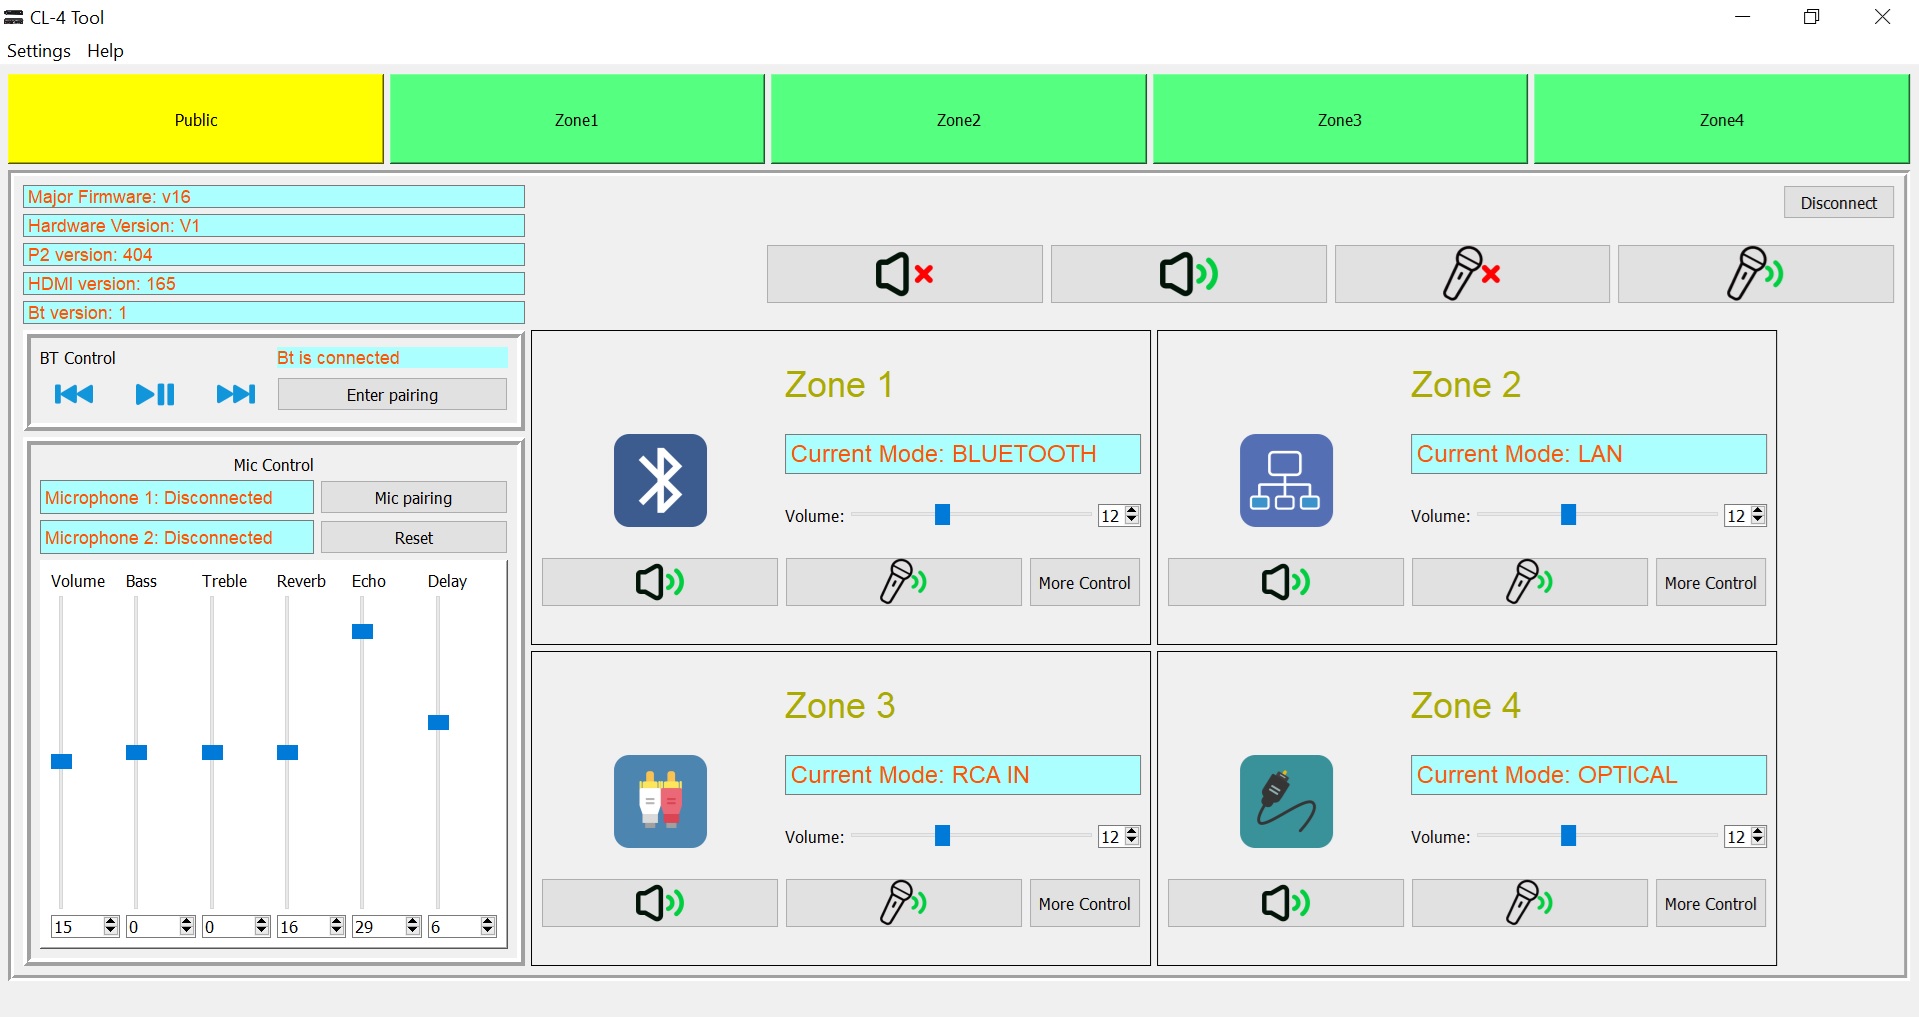
Task: Open More Control for Zone 3
Action: click(x=1085, y=903)
